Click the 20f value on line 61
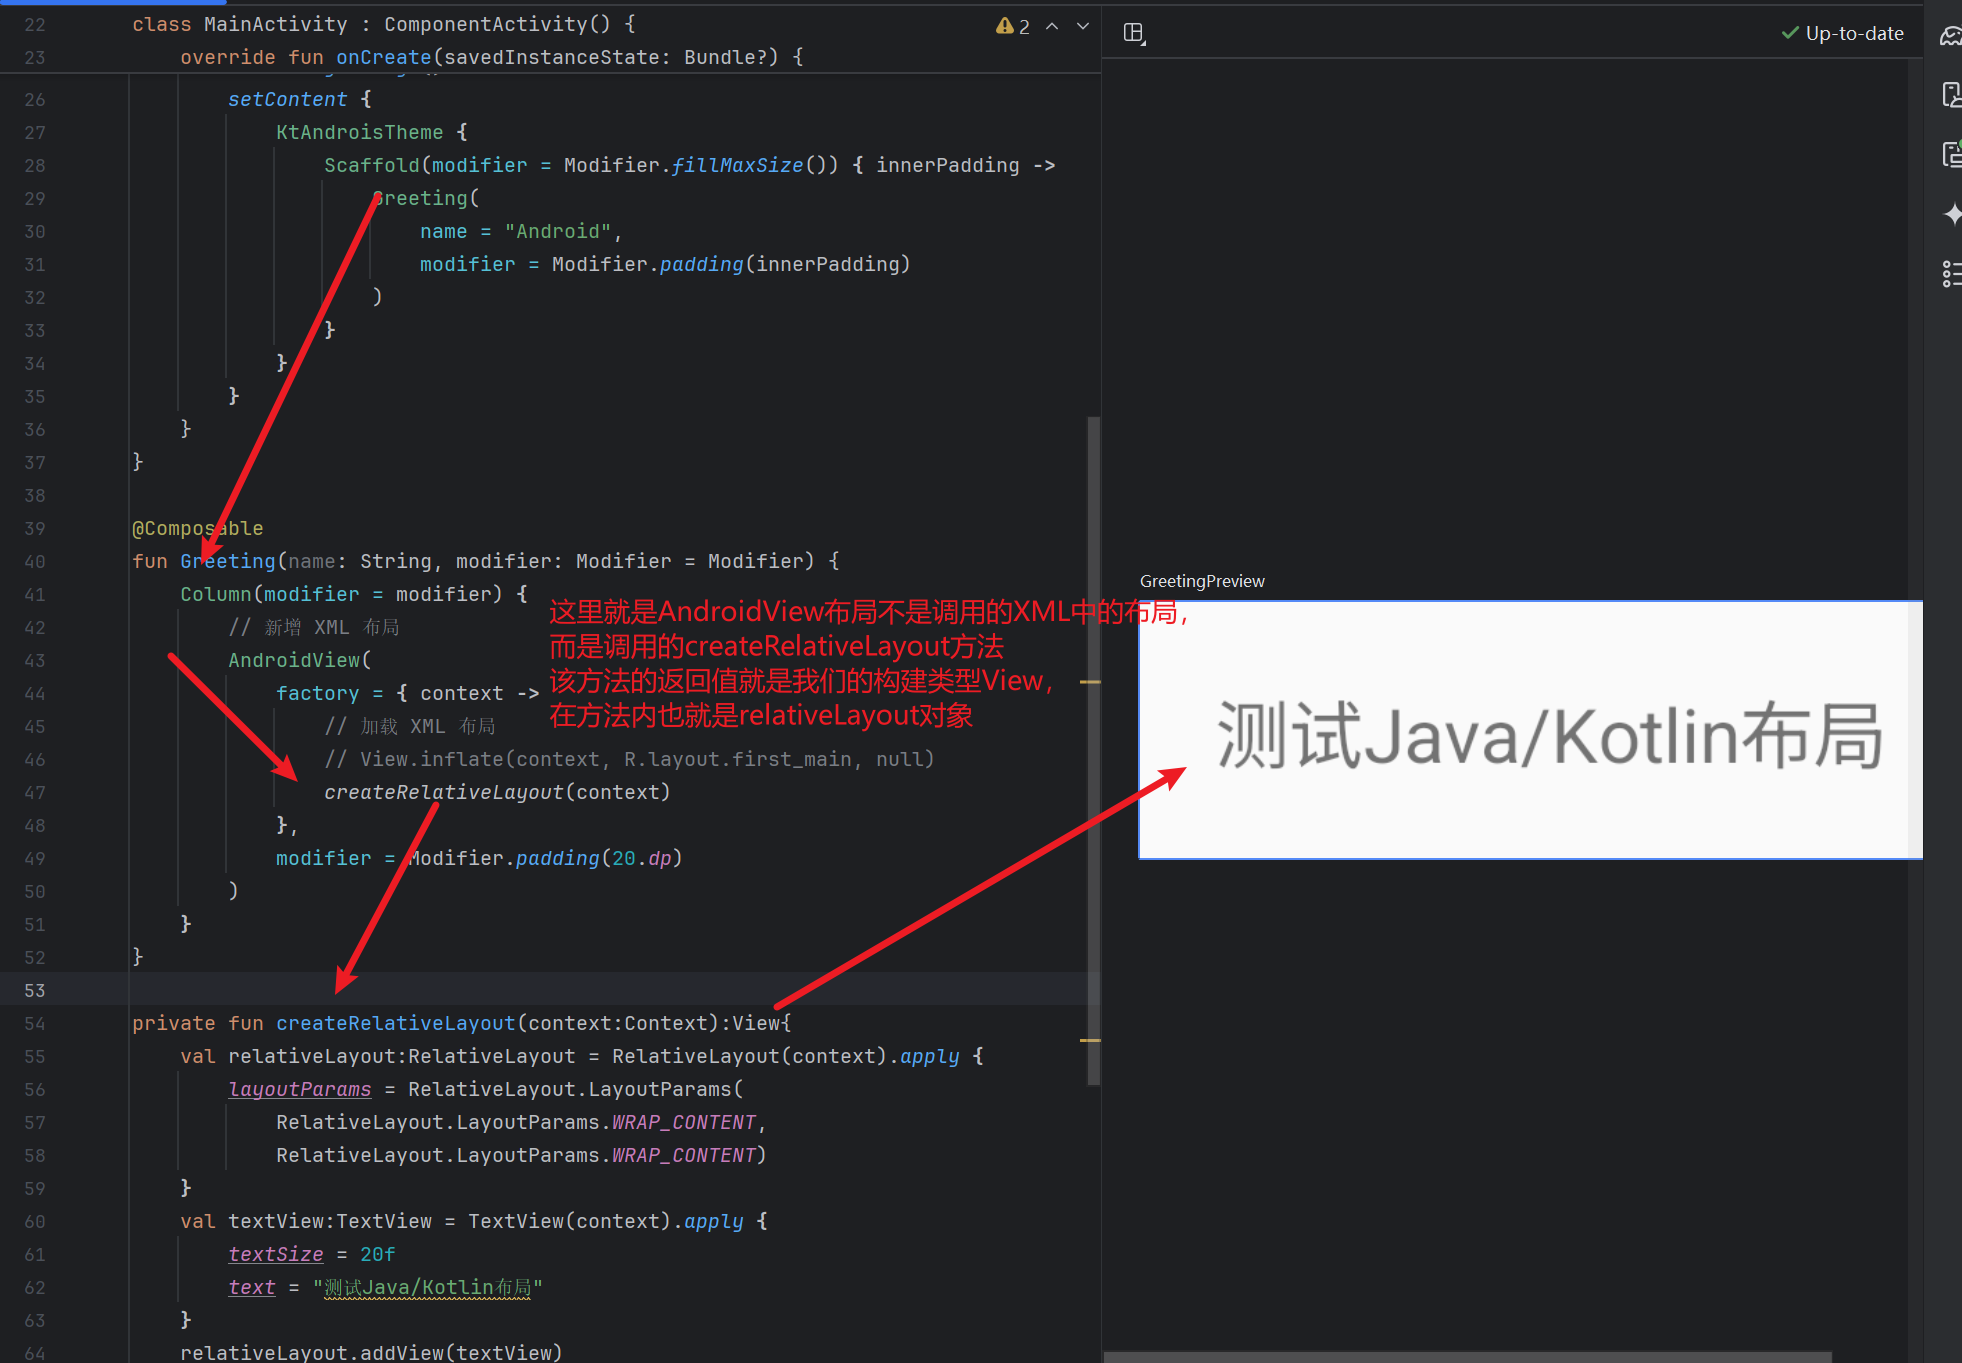 point(378,1254)
